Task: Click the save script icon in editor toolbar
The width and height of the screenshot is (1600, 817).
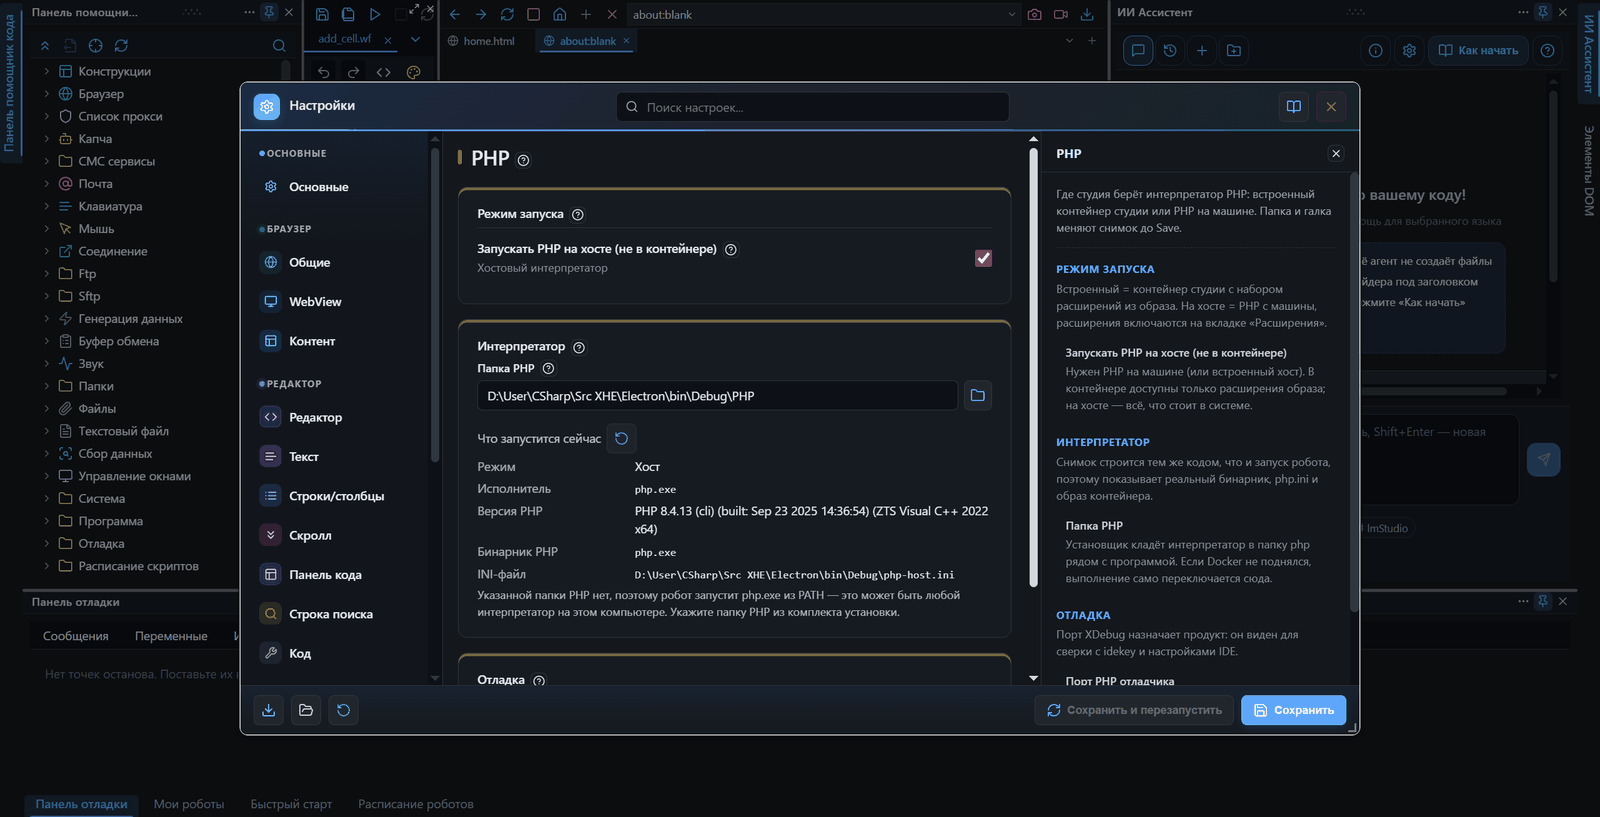Action: point(322,15)
